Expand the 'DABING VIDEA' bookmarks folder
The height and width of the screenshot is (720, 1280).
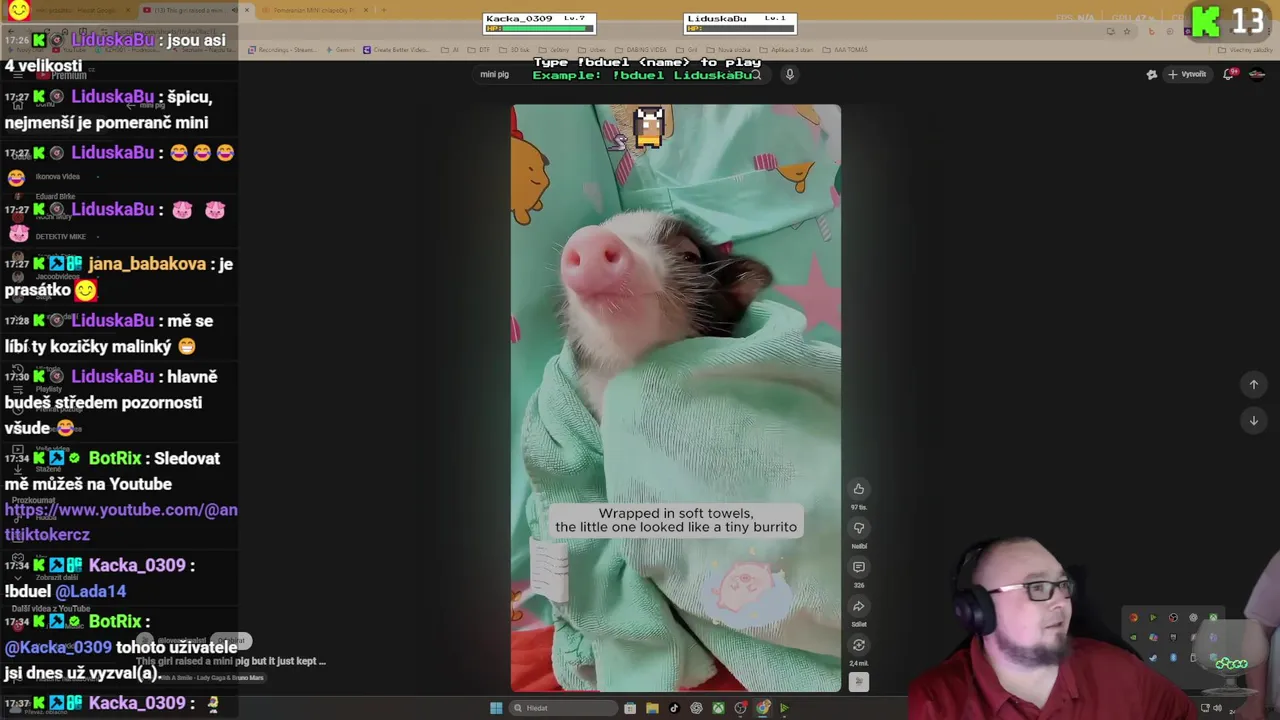pyautogui.click(x=641, y=50)
